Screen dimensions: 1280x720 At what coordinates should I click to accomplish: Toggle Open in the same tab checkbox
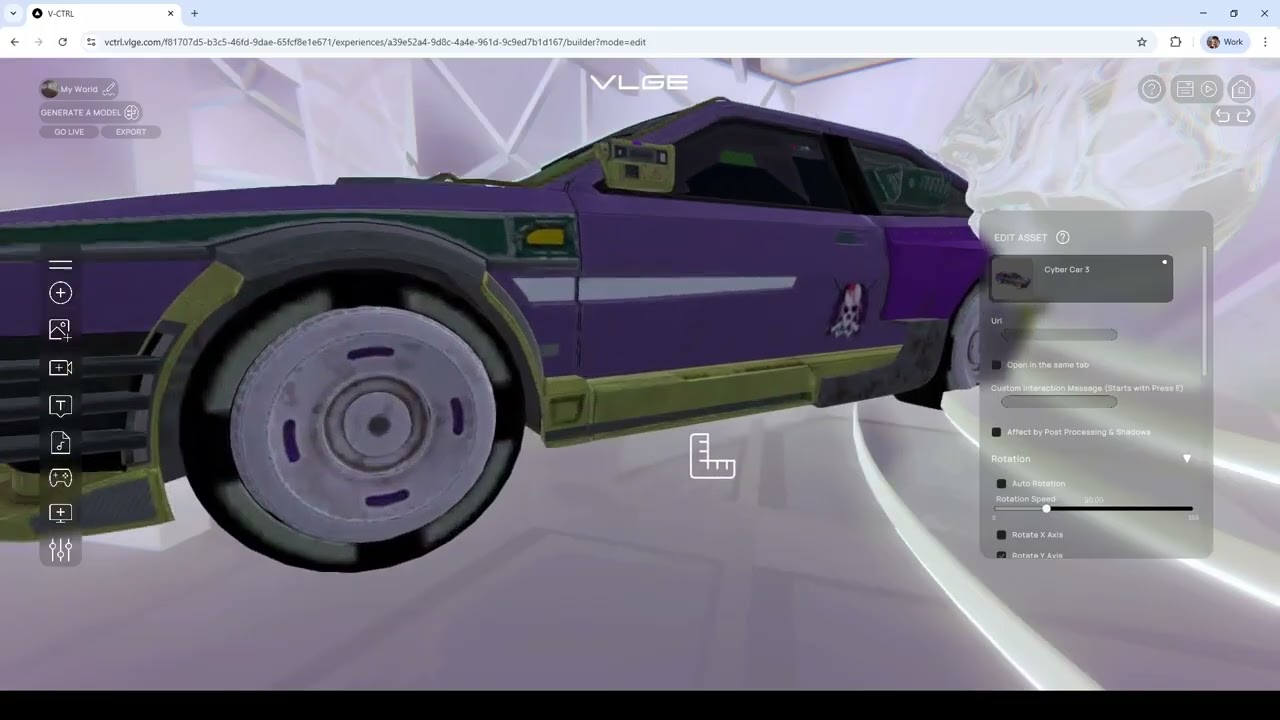pos(996,365)
